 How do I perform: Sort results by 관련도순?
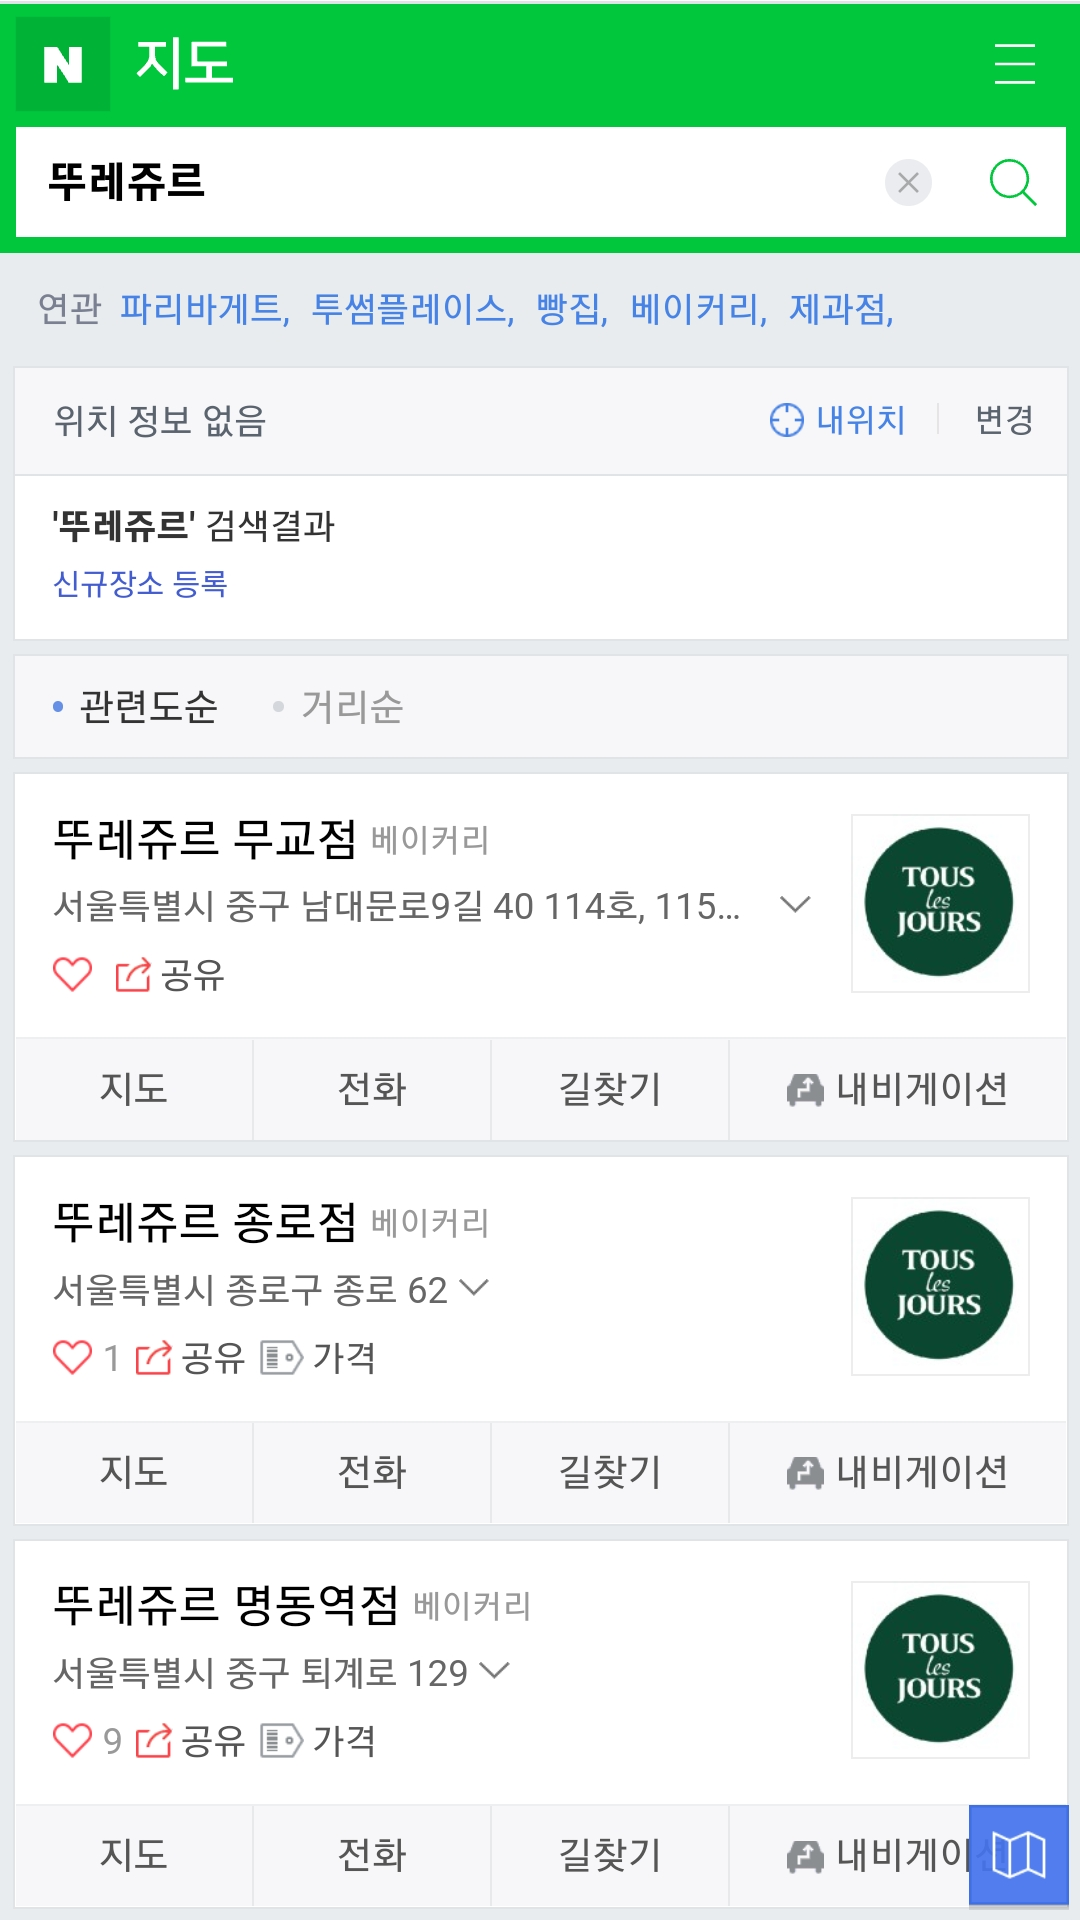pyautogui.click(x=148, y=707)
